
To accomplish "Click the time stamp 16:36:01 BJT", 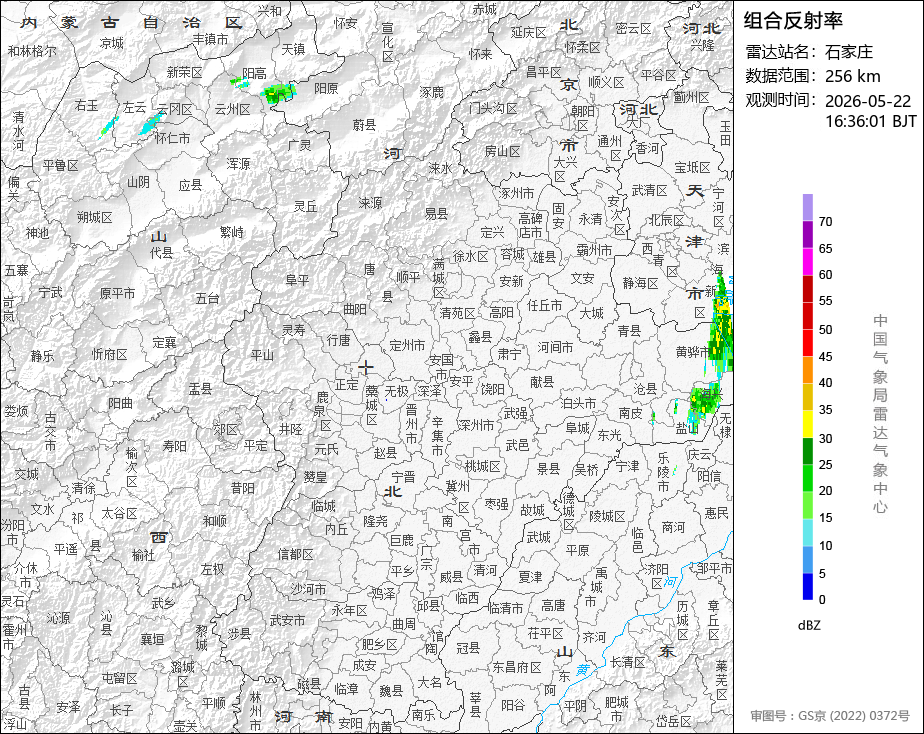I will coord(870,121).
